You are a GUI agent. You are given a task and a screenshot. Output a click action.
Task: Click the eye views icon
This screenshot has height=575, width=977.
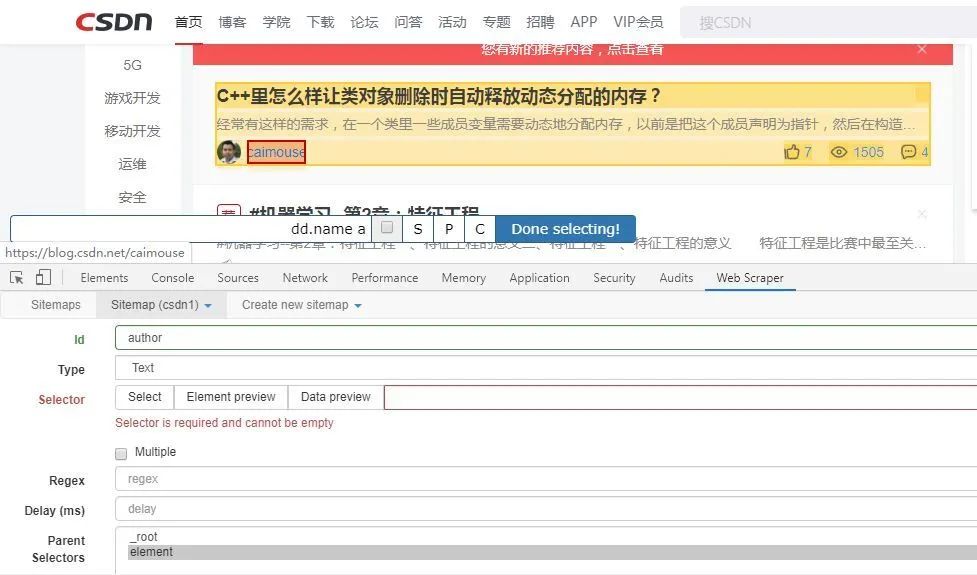839,152
